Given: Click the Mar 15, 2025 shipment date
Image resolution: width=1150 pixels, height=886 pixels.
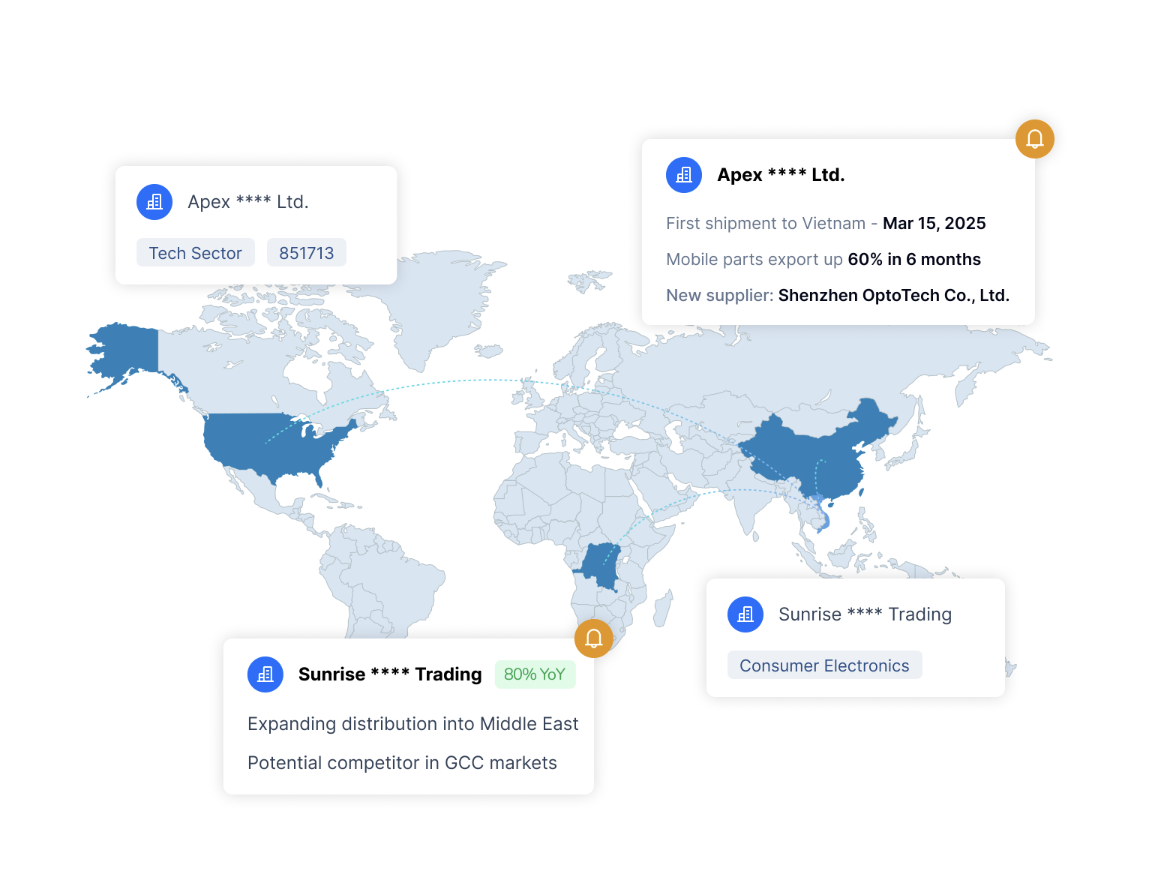Looking at the screenshot, I should [x=934, y=223].
